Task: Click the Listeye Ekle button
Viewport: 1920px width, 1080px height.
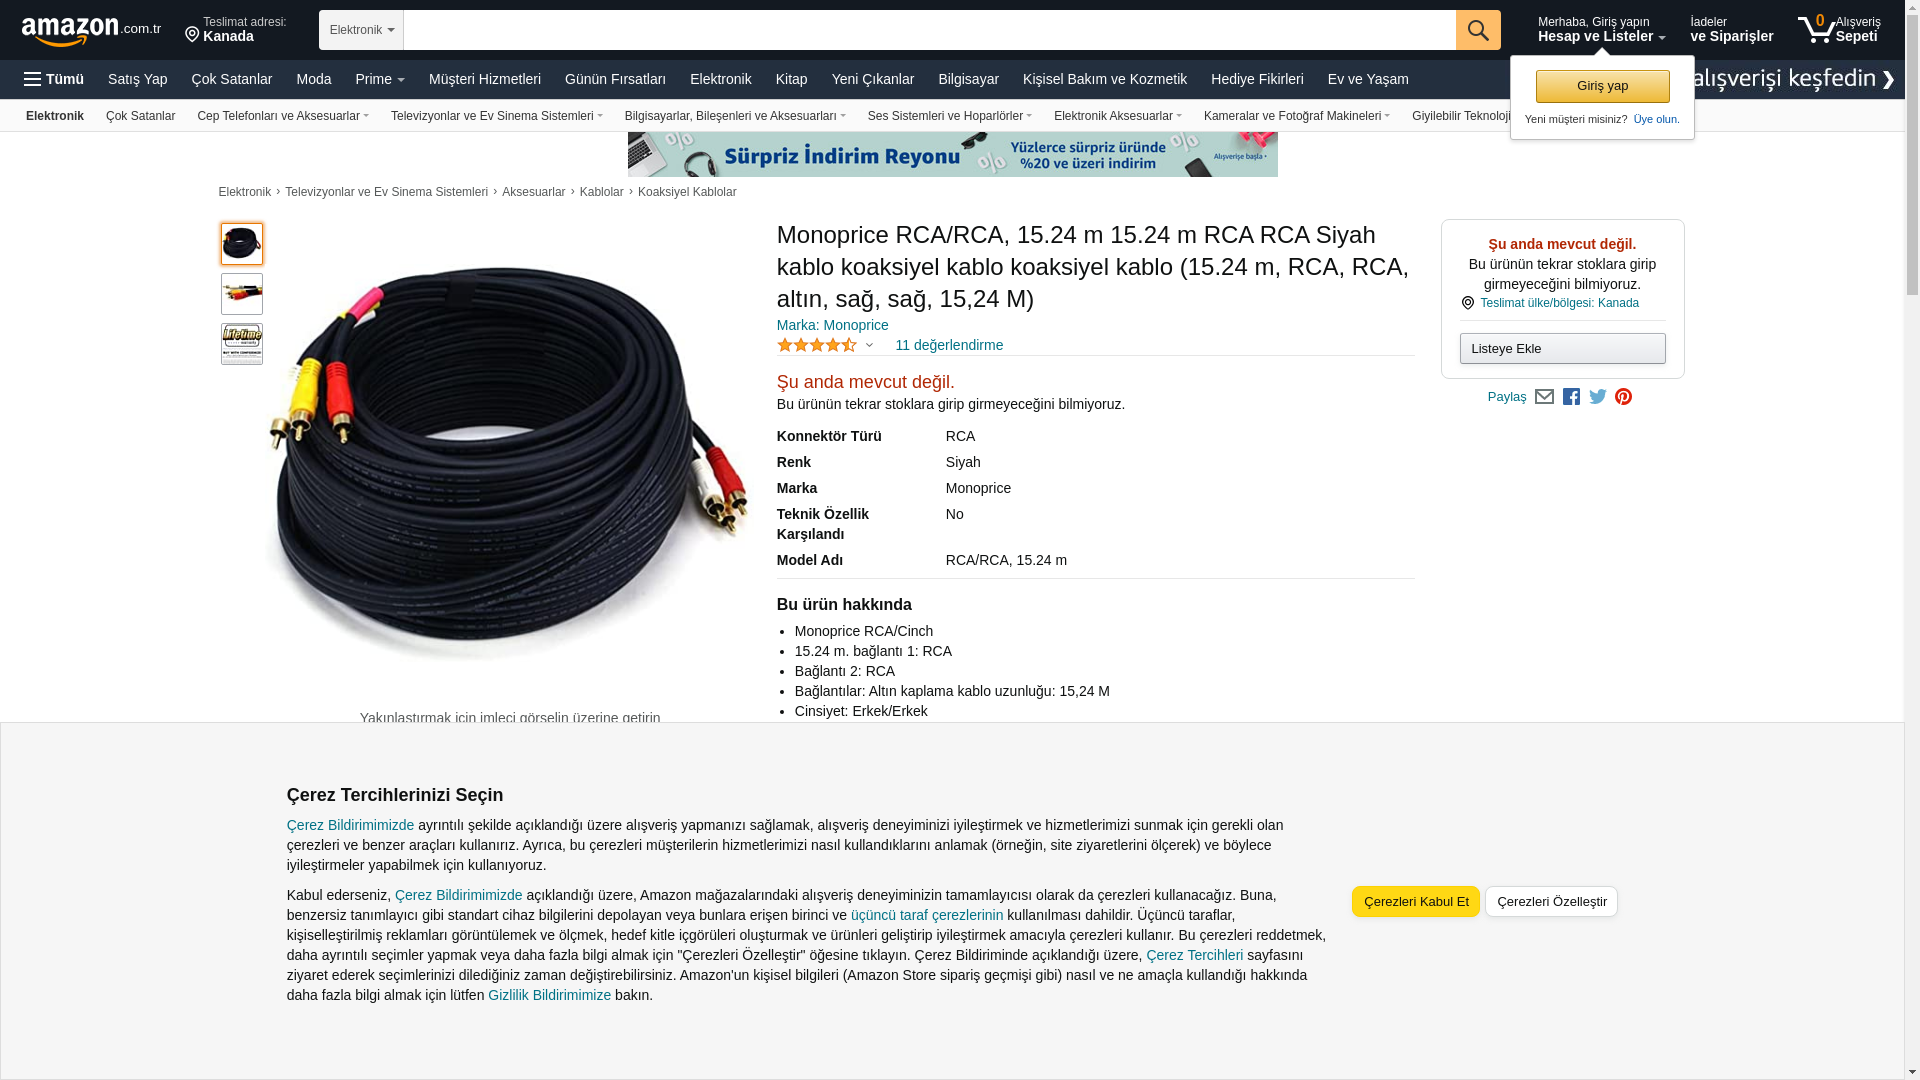Action: click(1562, 348)
